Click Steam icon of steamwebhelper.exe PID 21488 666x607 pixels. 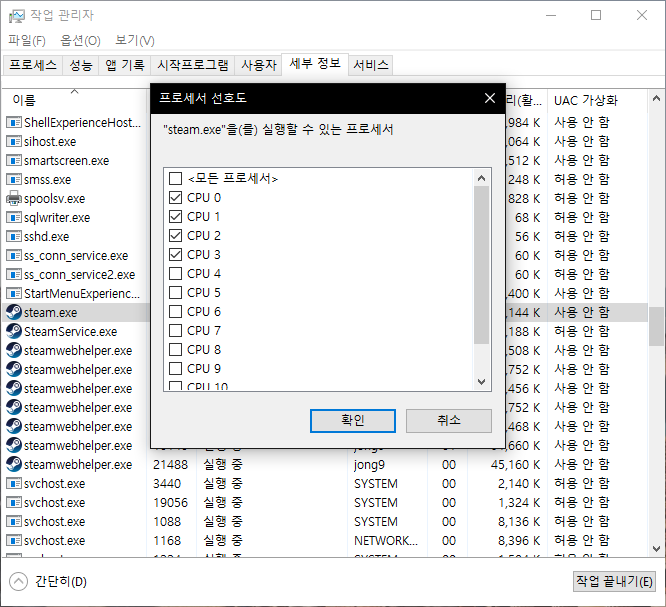(14, 464)
